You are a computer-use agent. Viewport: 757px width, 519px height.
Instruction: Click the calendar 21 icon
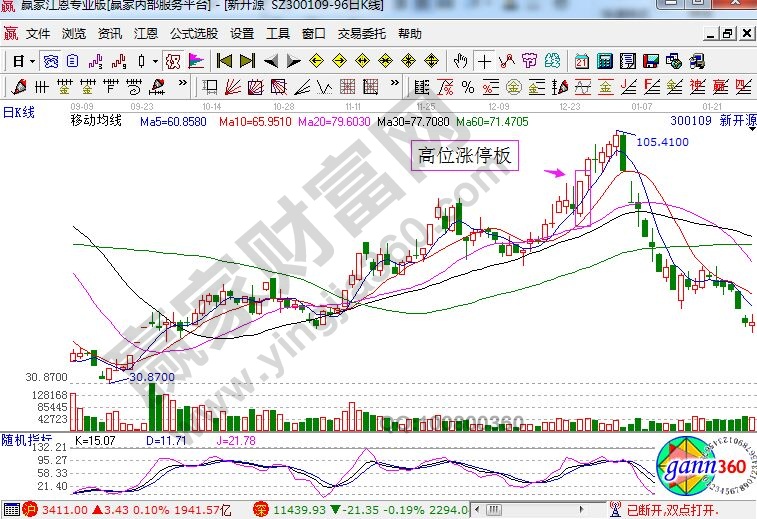(x=581, y=61)
